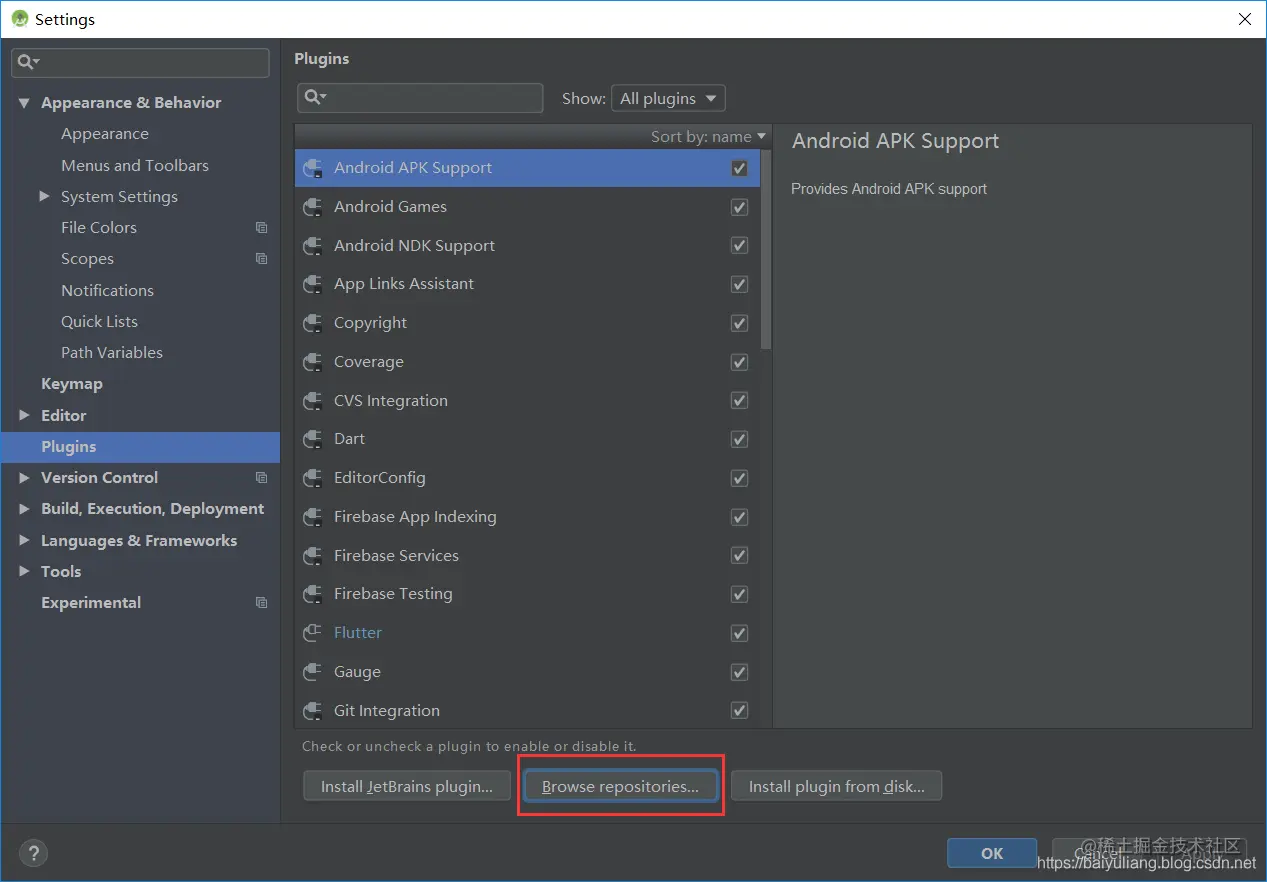The height and width of the screenshot is (882, 1267).
Task: Disable the Firebase Services checkbox
Action: click(x=740, y=556)
